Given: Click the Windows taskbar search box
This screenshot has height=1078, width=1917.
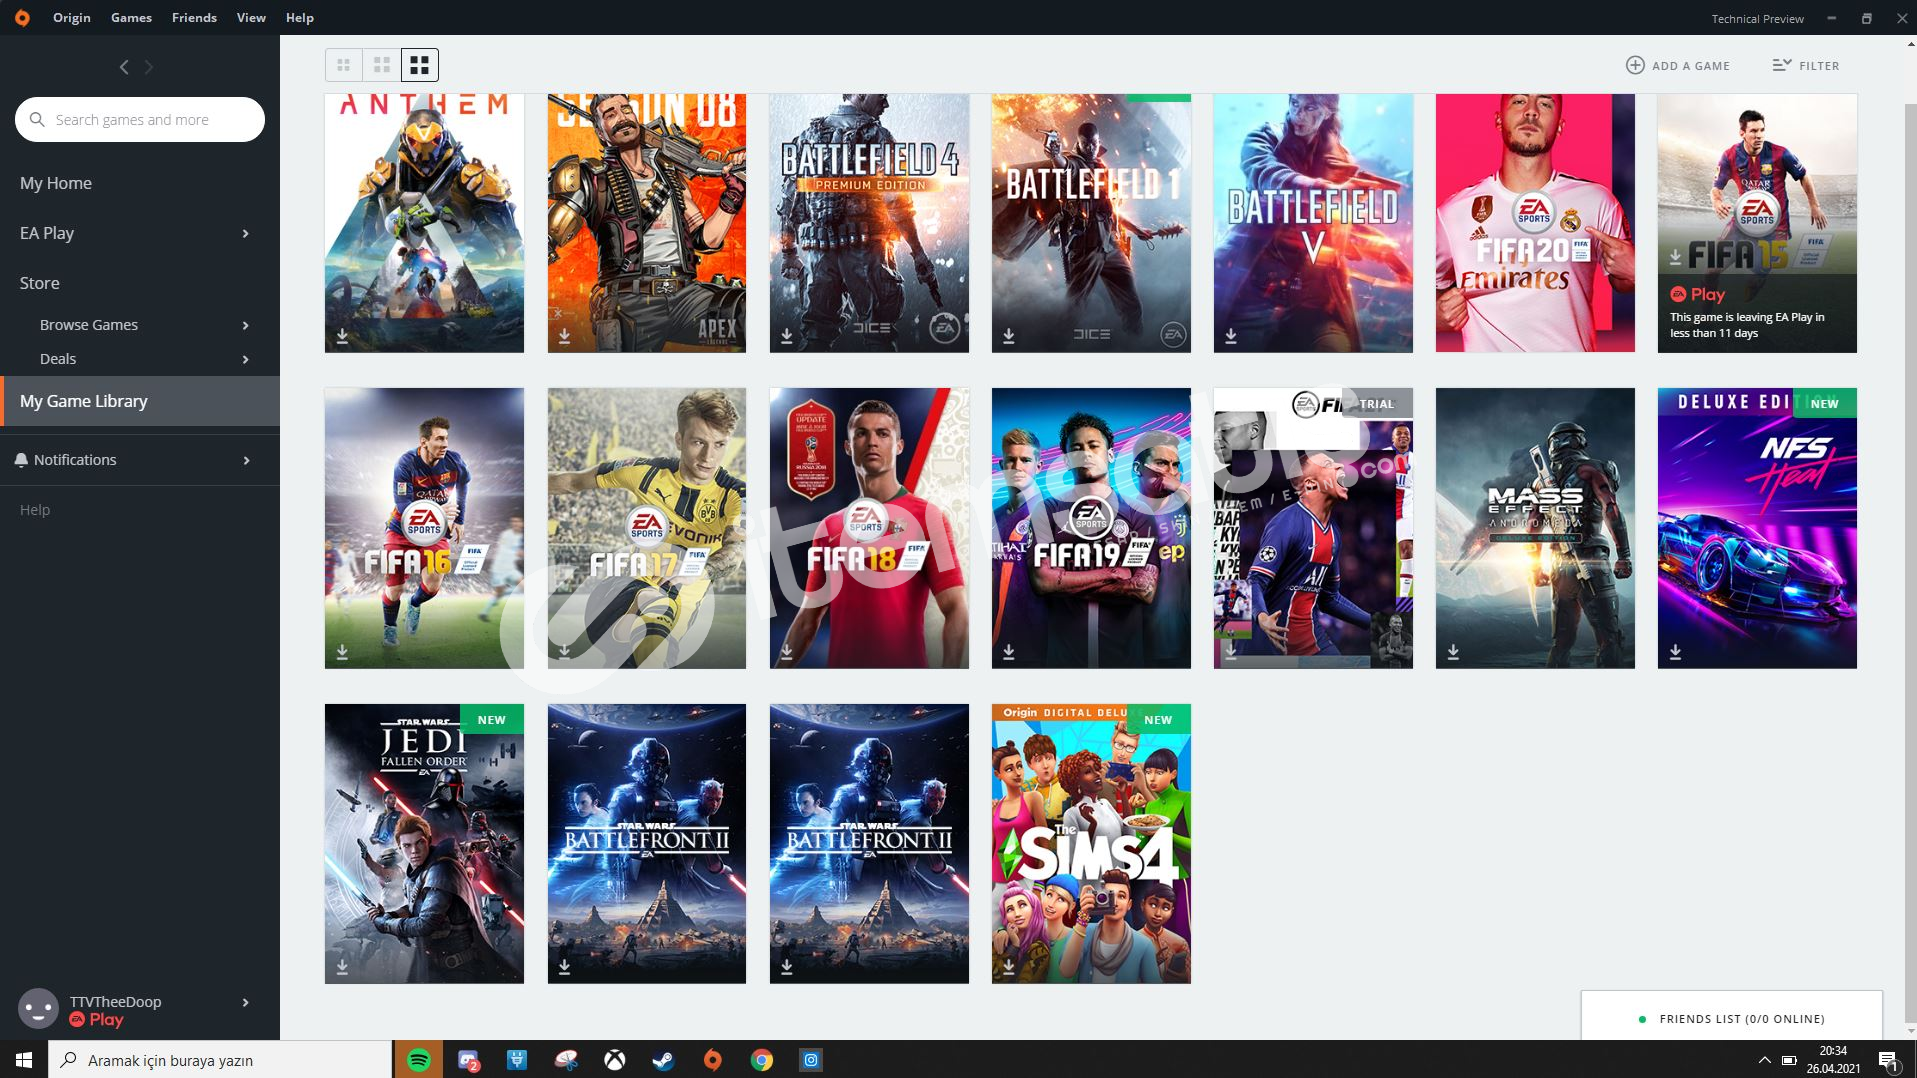Looking at the screenshot, I should (x=220, y=1060).
